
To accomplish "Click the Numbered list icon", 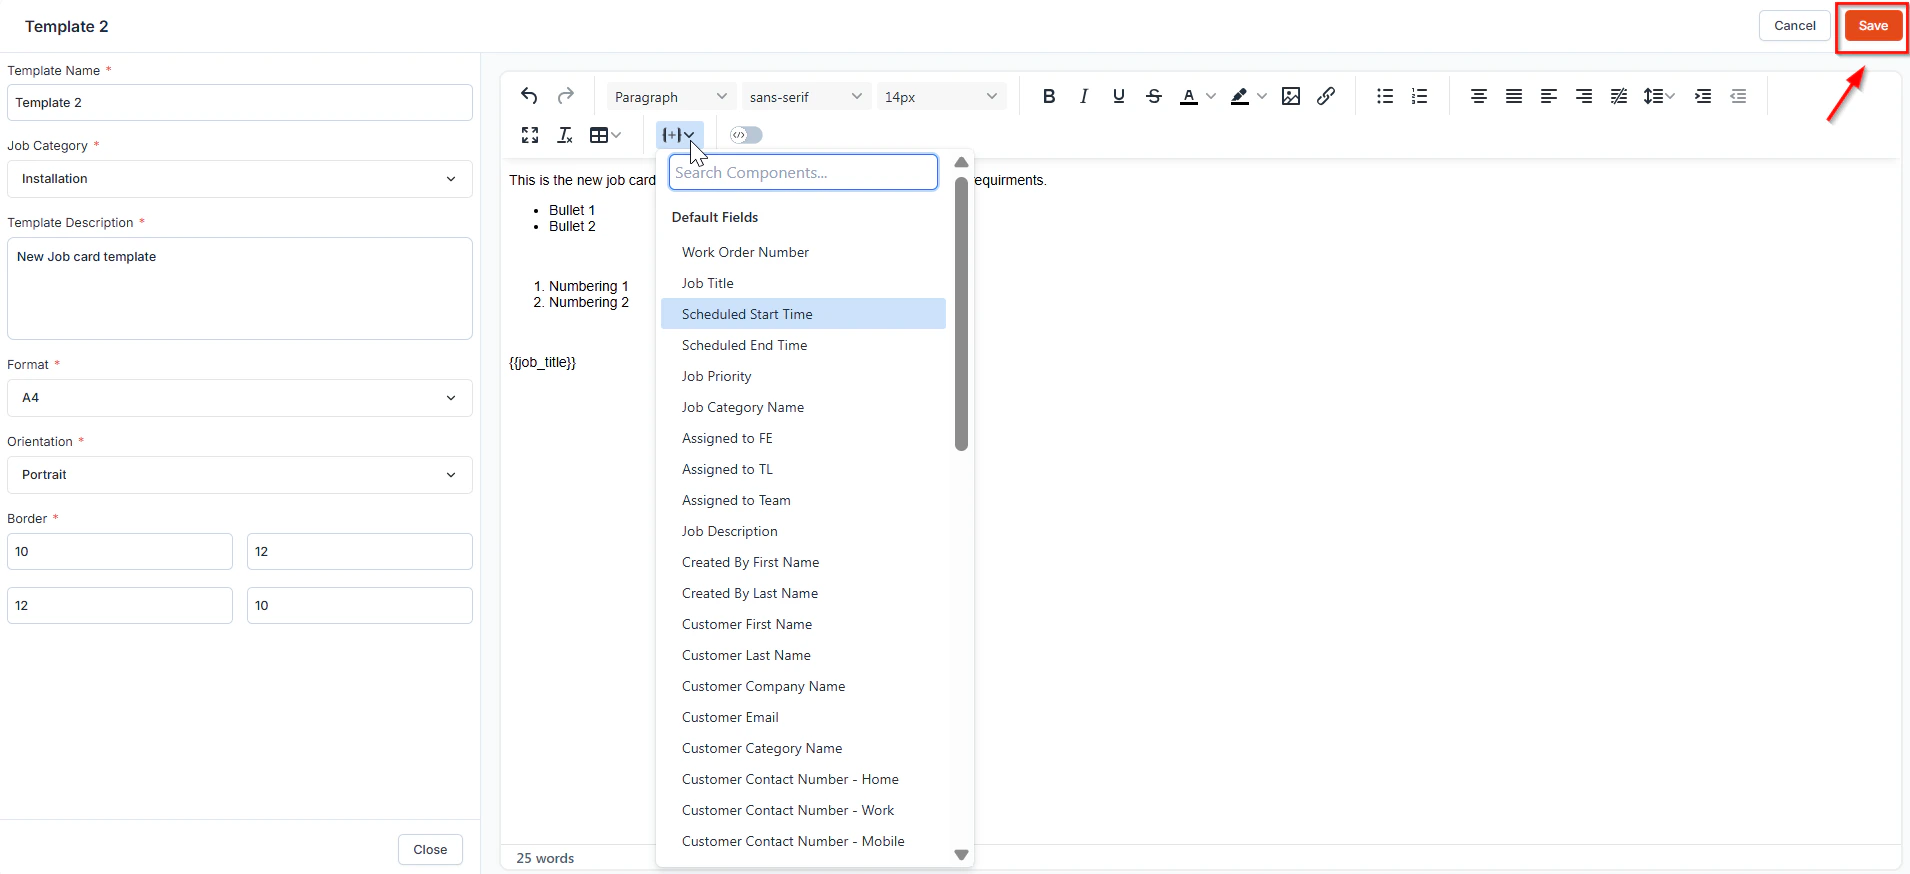I will click(1419, 96).
